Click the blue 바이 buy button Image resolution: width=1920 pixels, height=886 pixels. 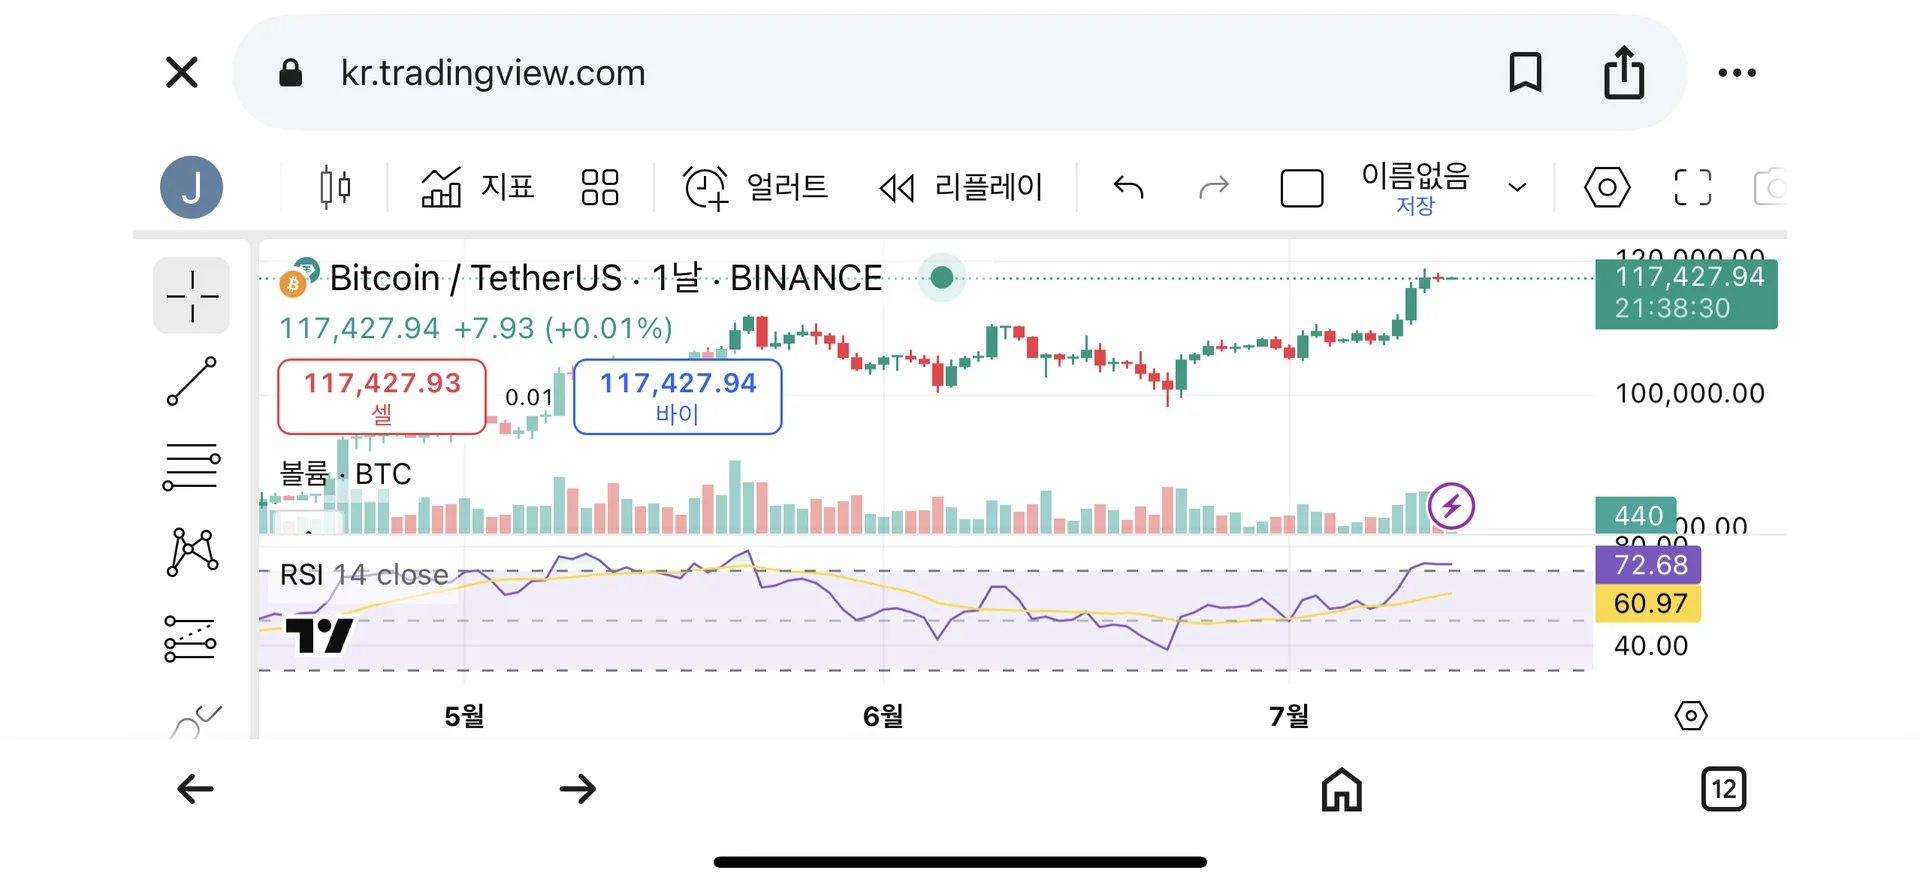click(x=678, y=397)
